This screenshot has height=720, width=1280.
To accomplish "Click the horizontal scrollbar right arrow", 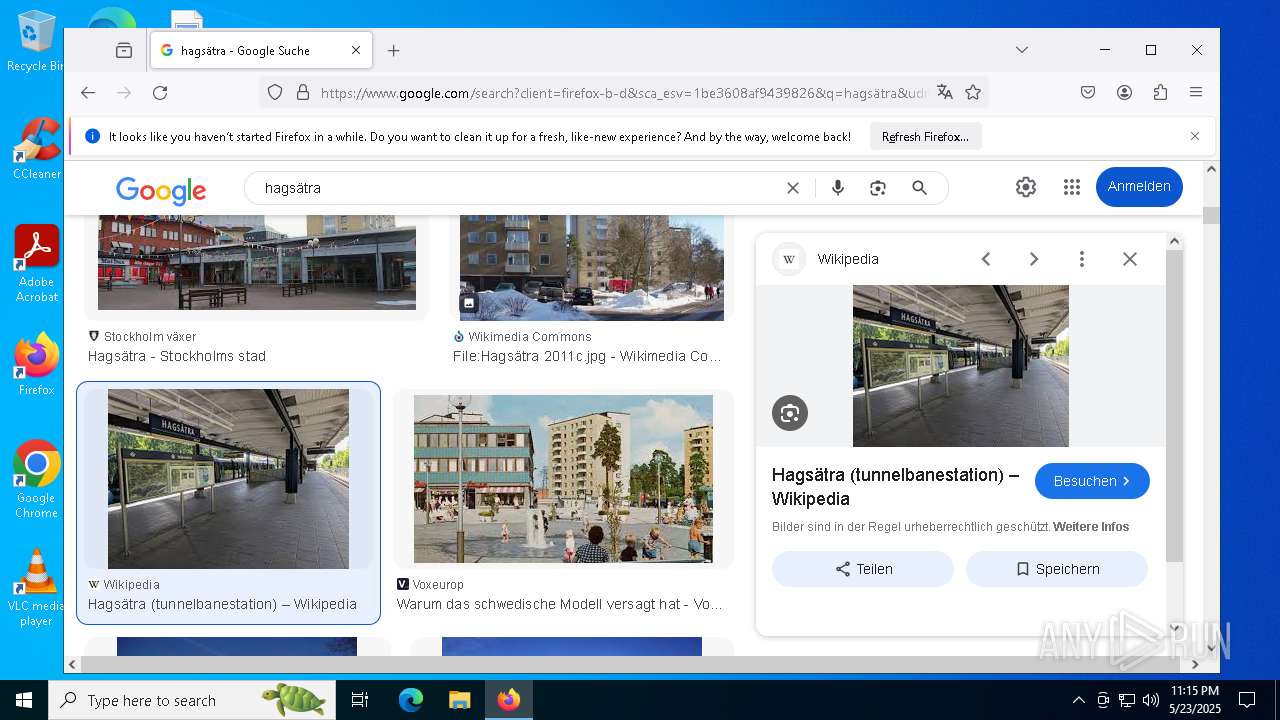I will pyautogui.click(x=1195, y=664).
